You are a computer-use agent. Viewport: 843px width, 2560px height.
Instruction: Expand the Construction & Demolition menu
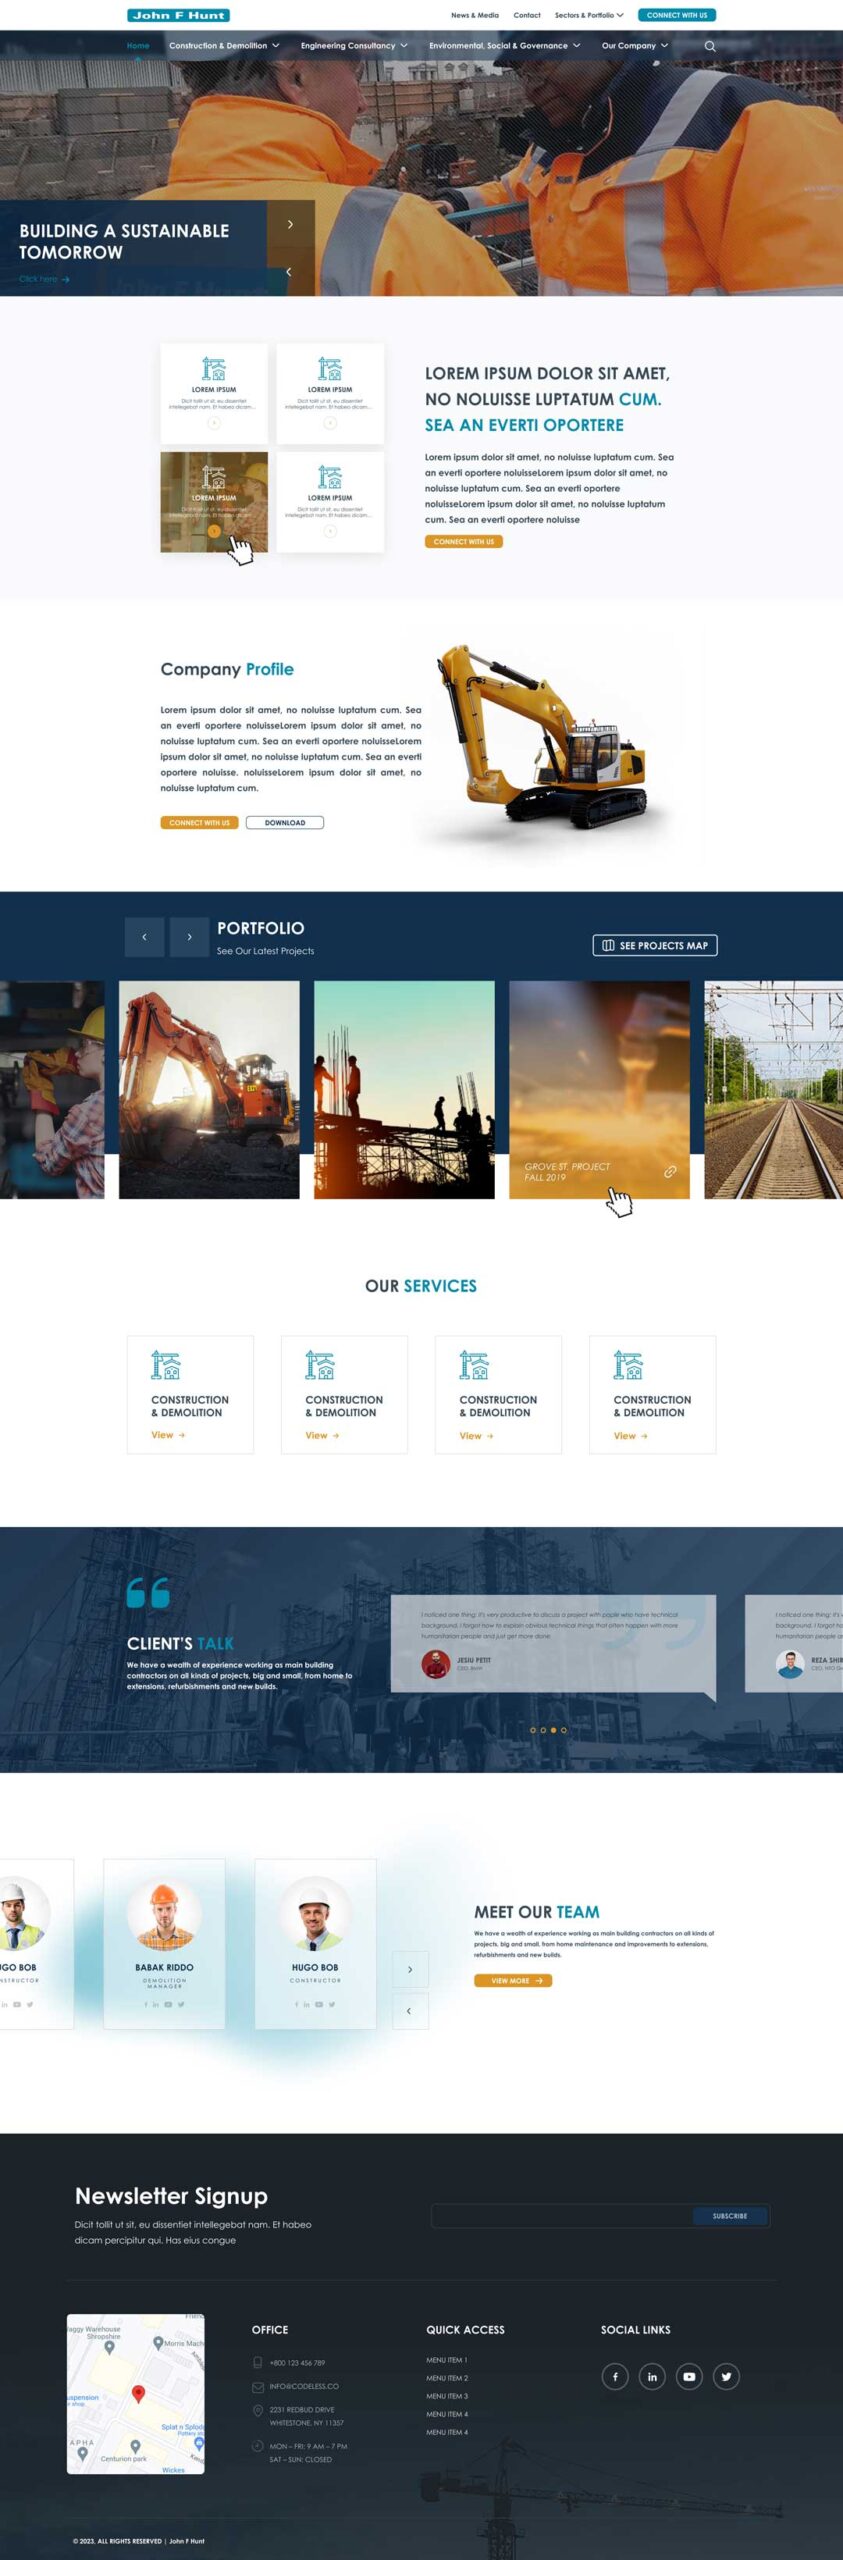(x=224, y=46)
